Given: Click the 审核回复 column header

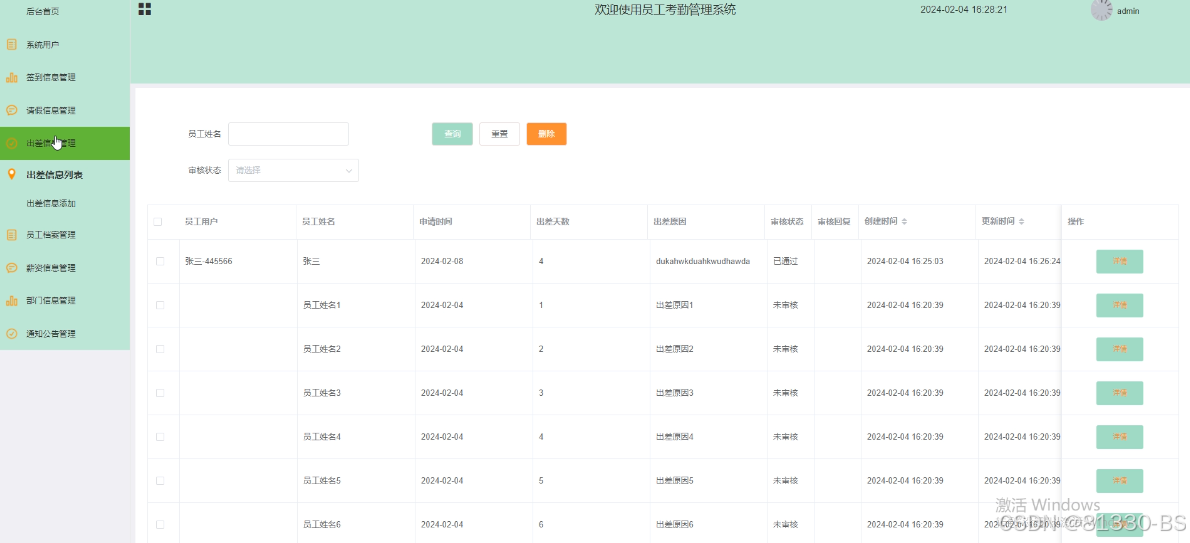Looking at the screenshot, I should coord(834,222).
